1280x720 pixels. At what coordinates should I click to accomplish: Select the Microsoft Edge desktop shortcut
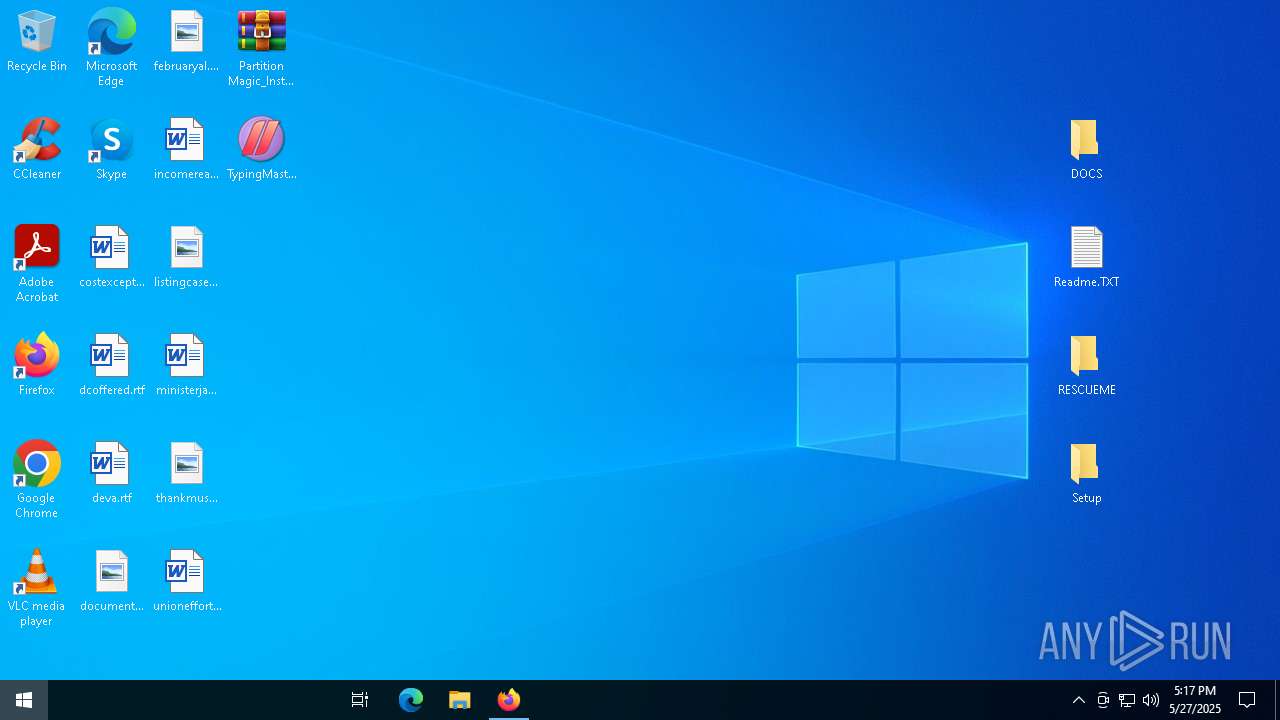(111, 48)
